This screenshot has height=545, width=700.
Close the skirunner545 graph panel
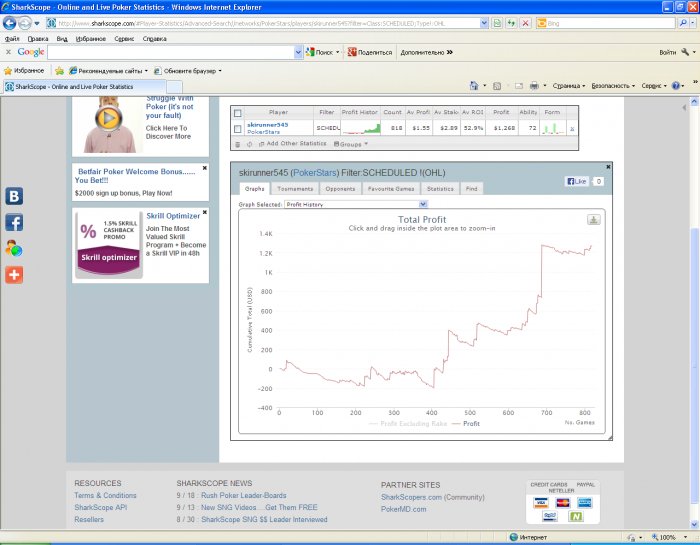pyautogui.click(x=608, y=166)
